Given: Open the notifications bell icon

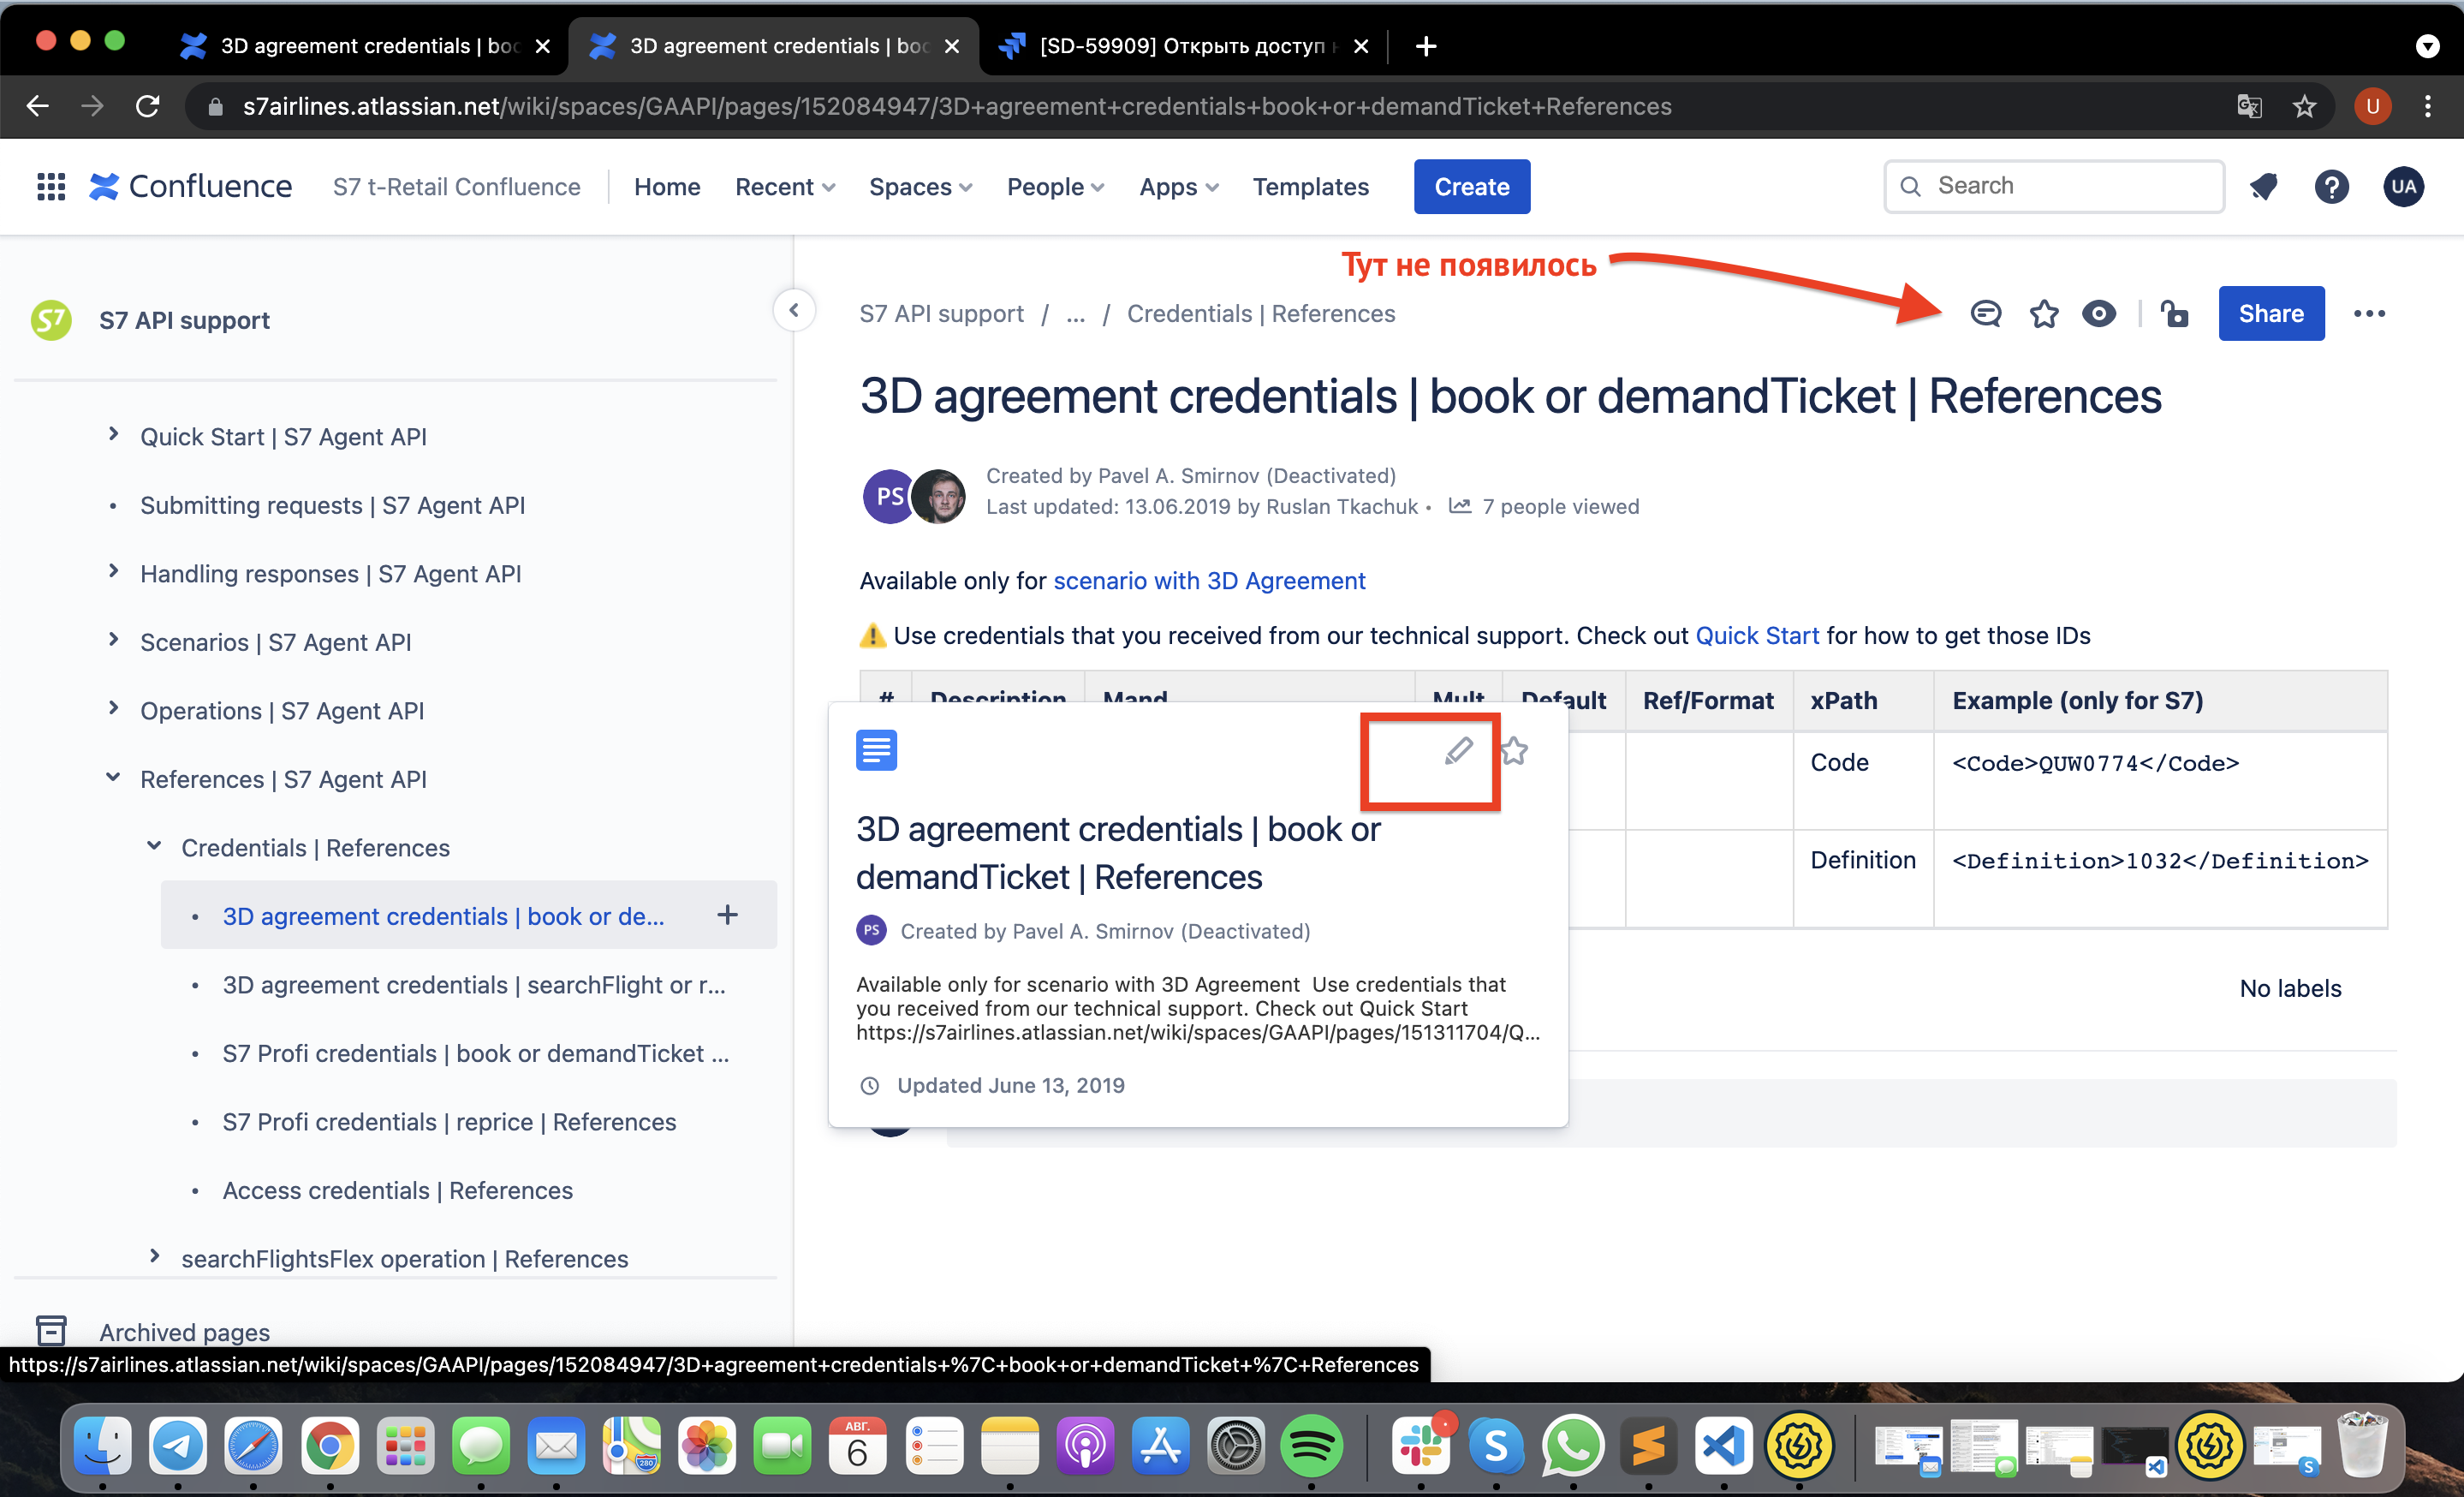Looking at the screenshot, I should (x=2264, y=187).
